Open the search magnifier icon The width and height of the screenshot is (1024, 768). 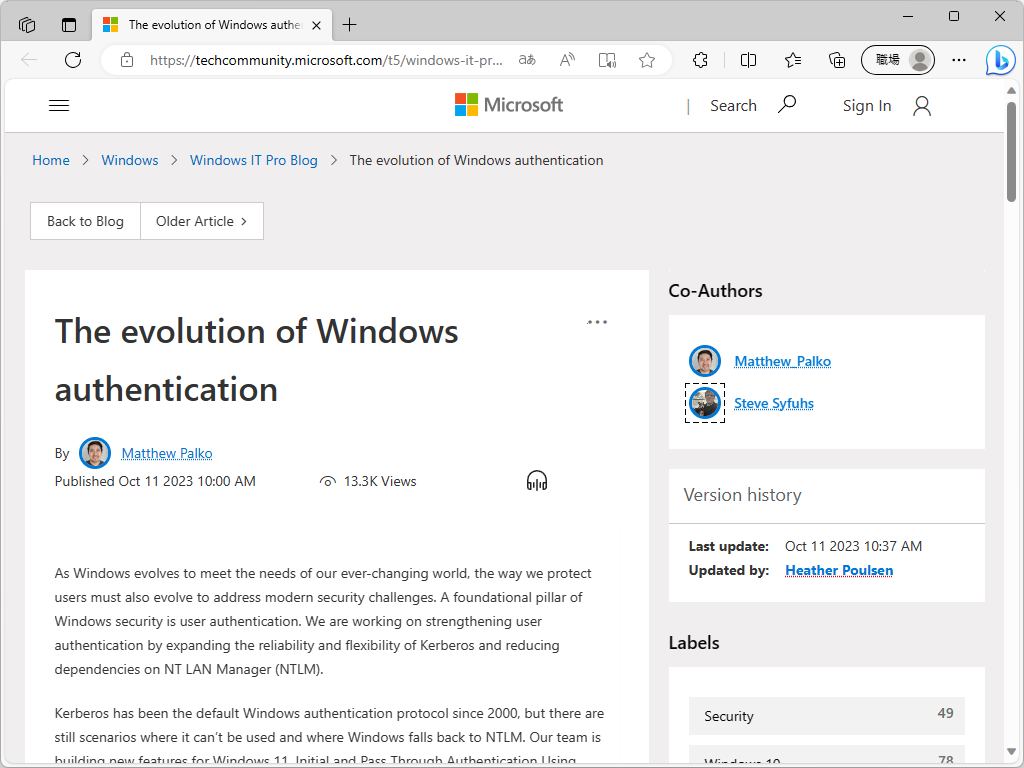(x=787, y=104)
